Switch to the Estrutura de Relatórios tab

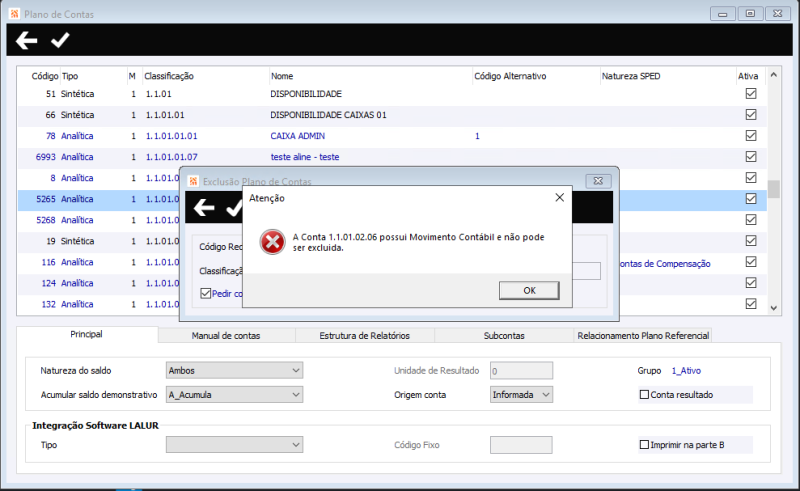tap(364, 335)
